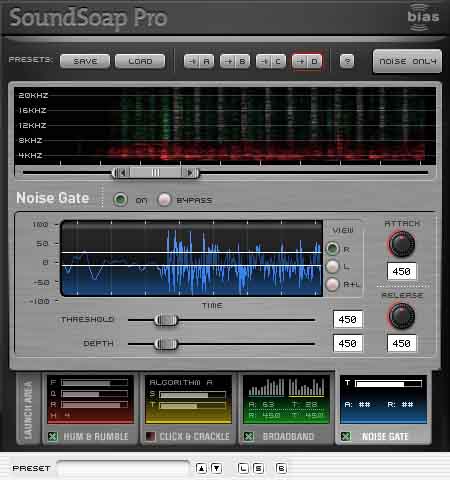The width and height of the screenshot is (450, 480).
Task: Click the preset L button
Action: (x=243, y=468)
